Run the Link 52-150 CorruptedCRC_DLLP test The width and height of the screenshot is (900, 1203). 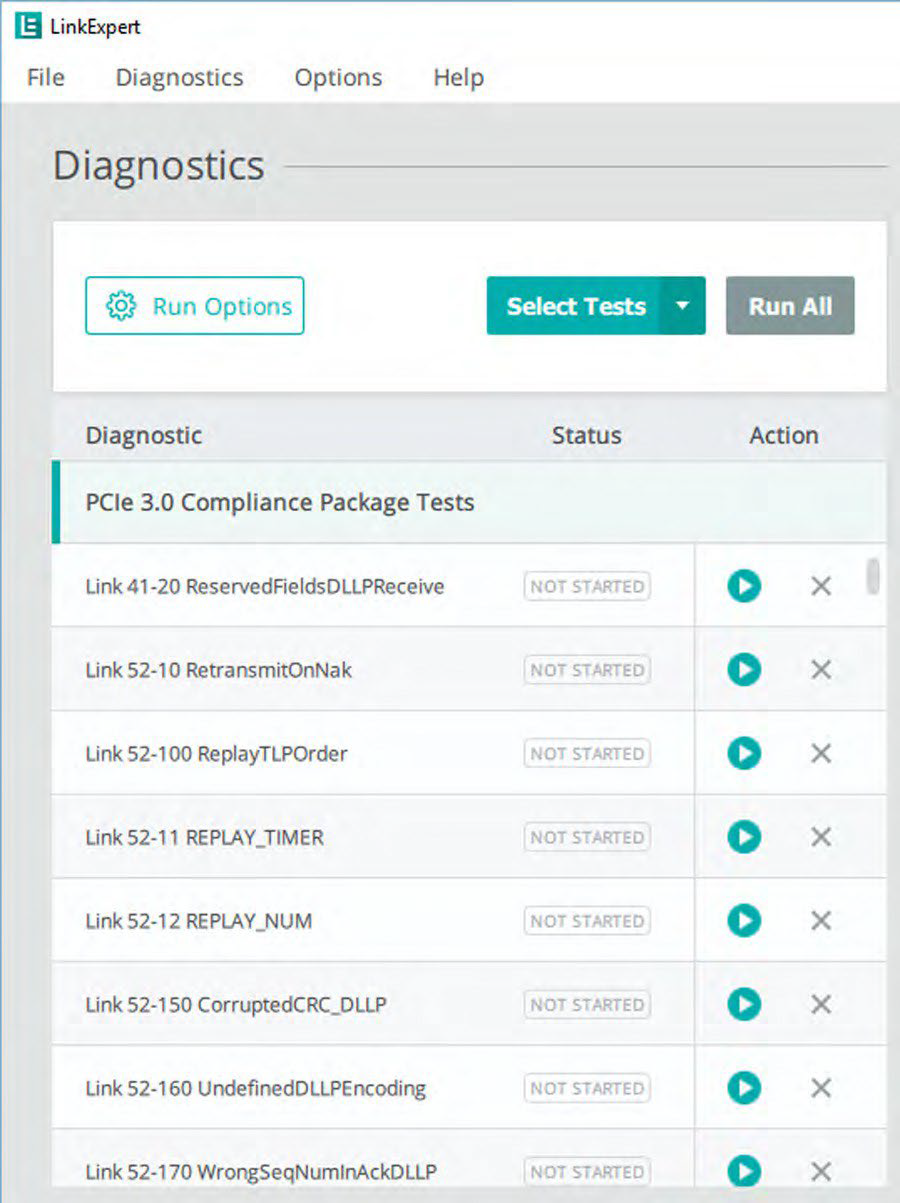point(744,1004)
